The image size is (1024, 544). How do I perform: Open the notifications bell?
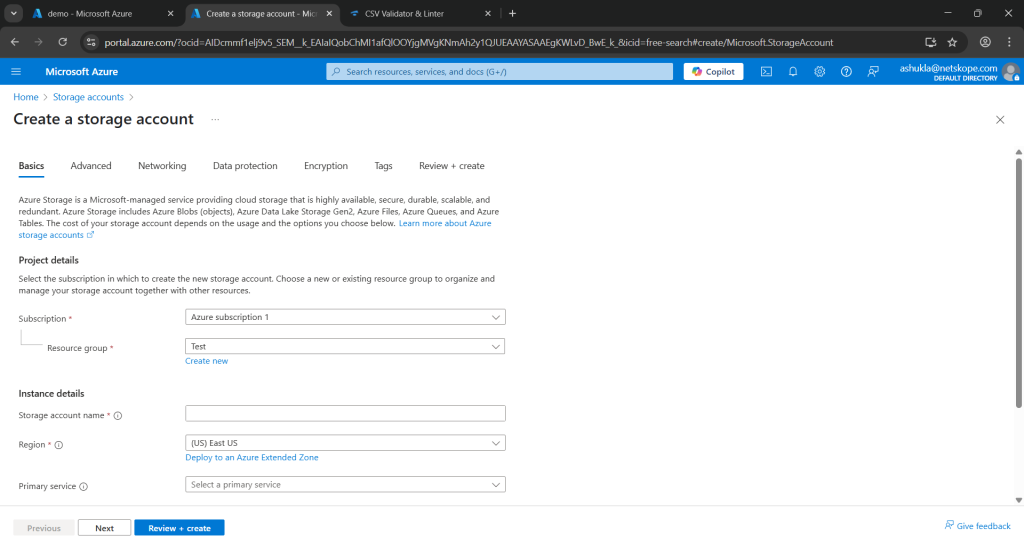[x=793, y=72]
